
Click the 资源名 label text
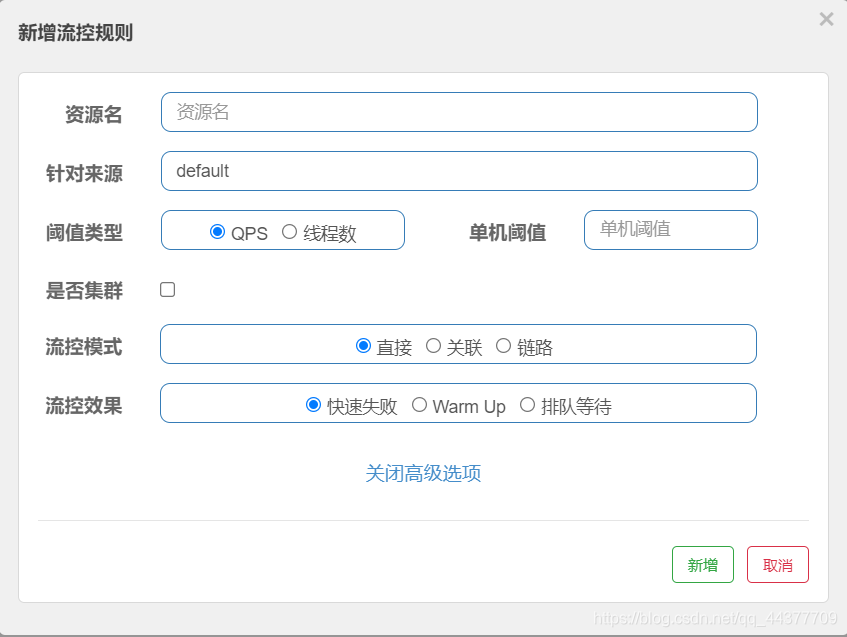93,115
